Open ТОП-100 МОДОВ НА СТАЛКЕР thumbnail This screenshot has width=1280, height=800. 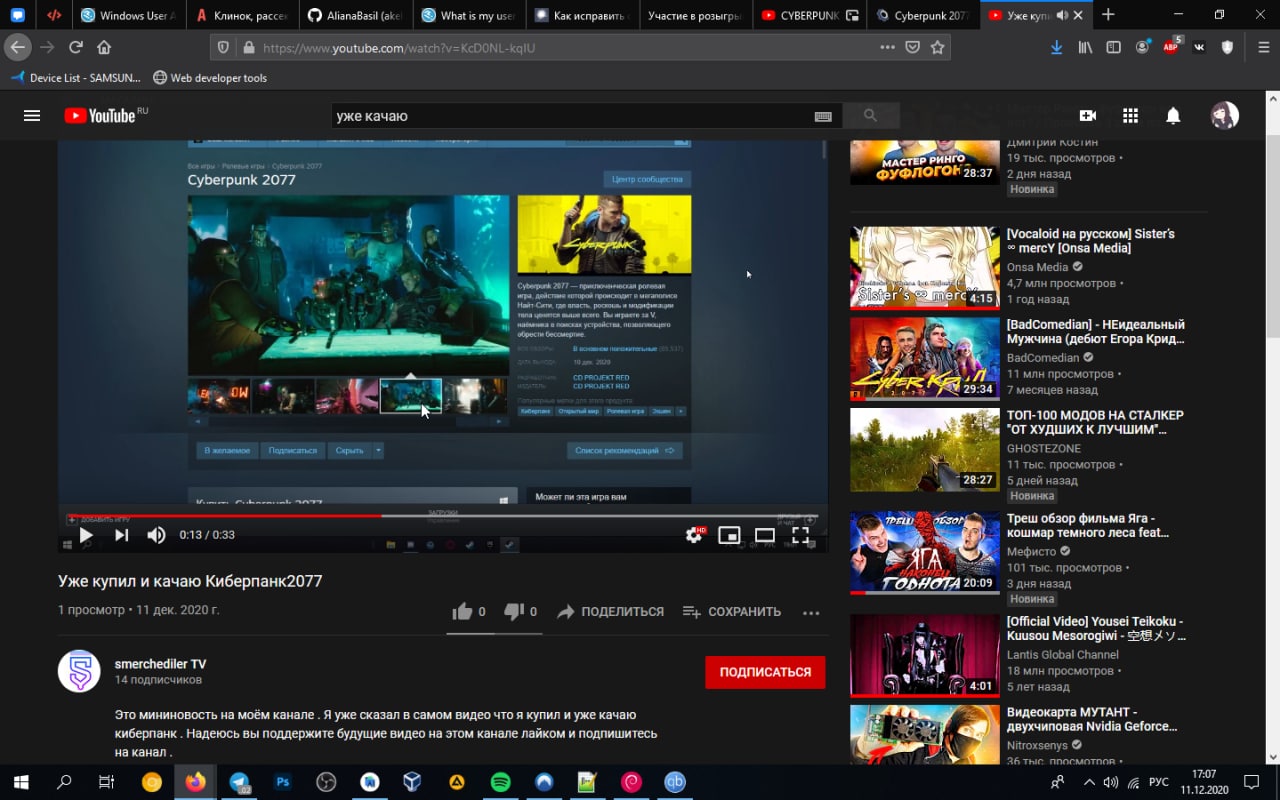point(925,449)
